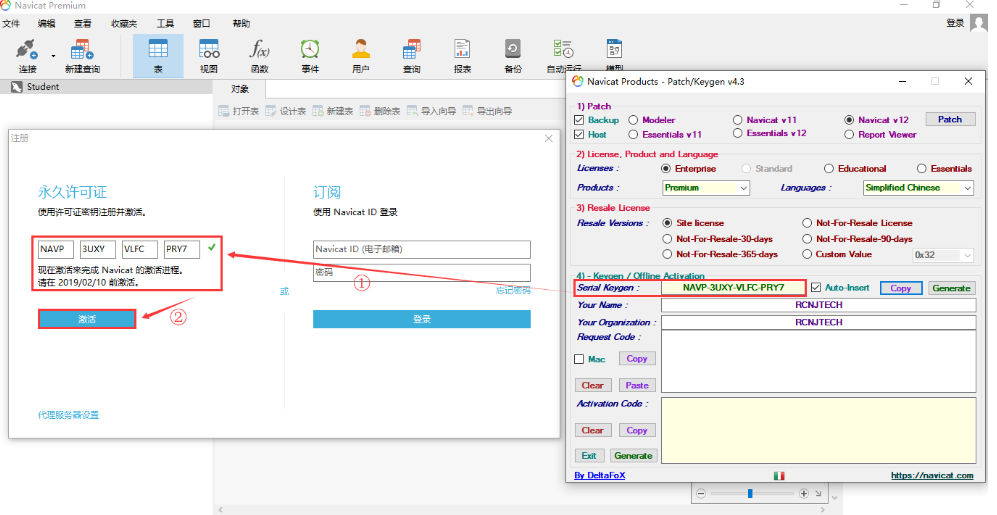The image size is (997, 515).
Task: Click the 新建表 new table icon
Action: 318,111
